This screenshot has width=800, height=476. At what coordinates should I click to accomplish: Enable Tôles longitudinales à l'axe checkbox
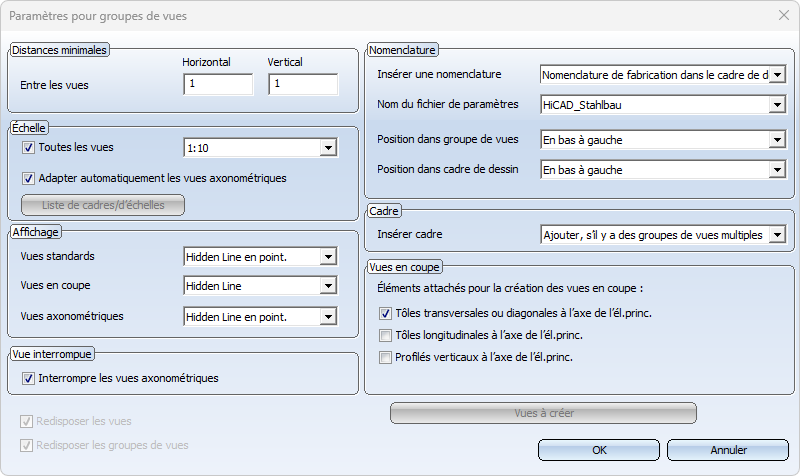pos(386,335)
